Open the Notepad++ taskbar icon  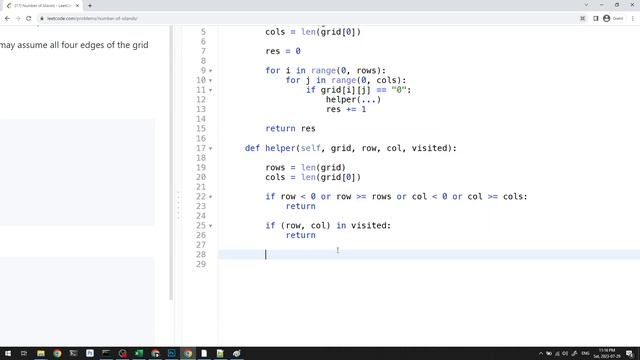click(x=220, y=353)
